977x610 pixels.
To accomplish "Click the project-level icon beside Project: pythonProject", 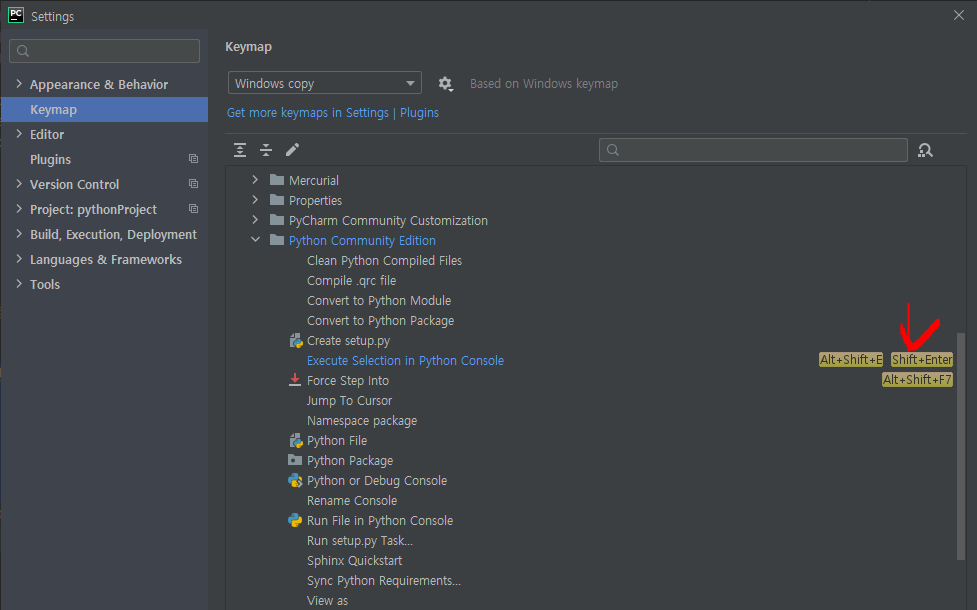I will coord(194,209).
